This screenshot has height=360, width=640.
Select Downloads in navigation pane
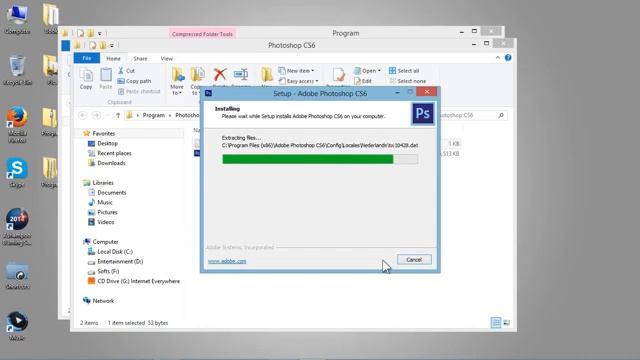(x=111, y=163)
